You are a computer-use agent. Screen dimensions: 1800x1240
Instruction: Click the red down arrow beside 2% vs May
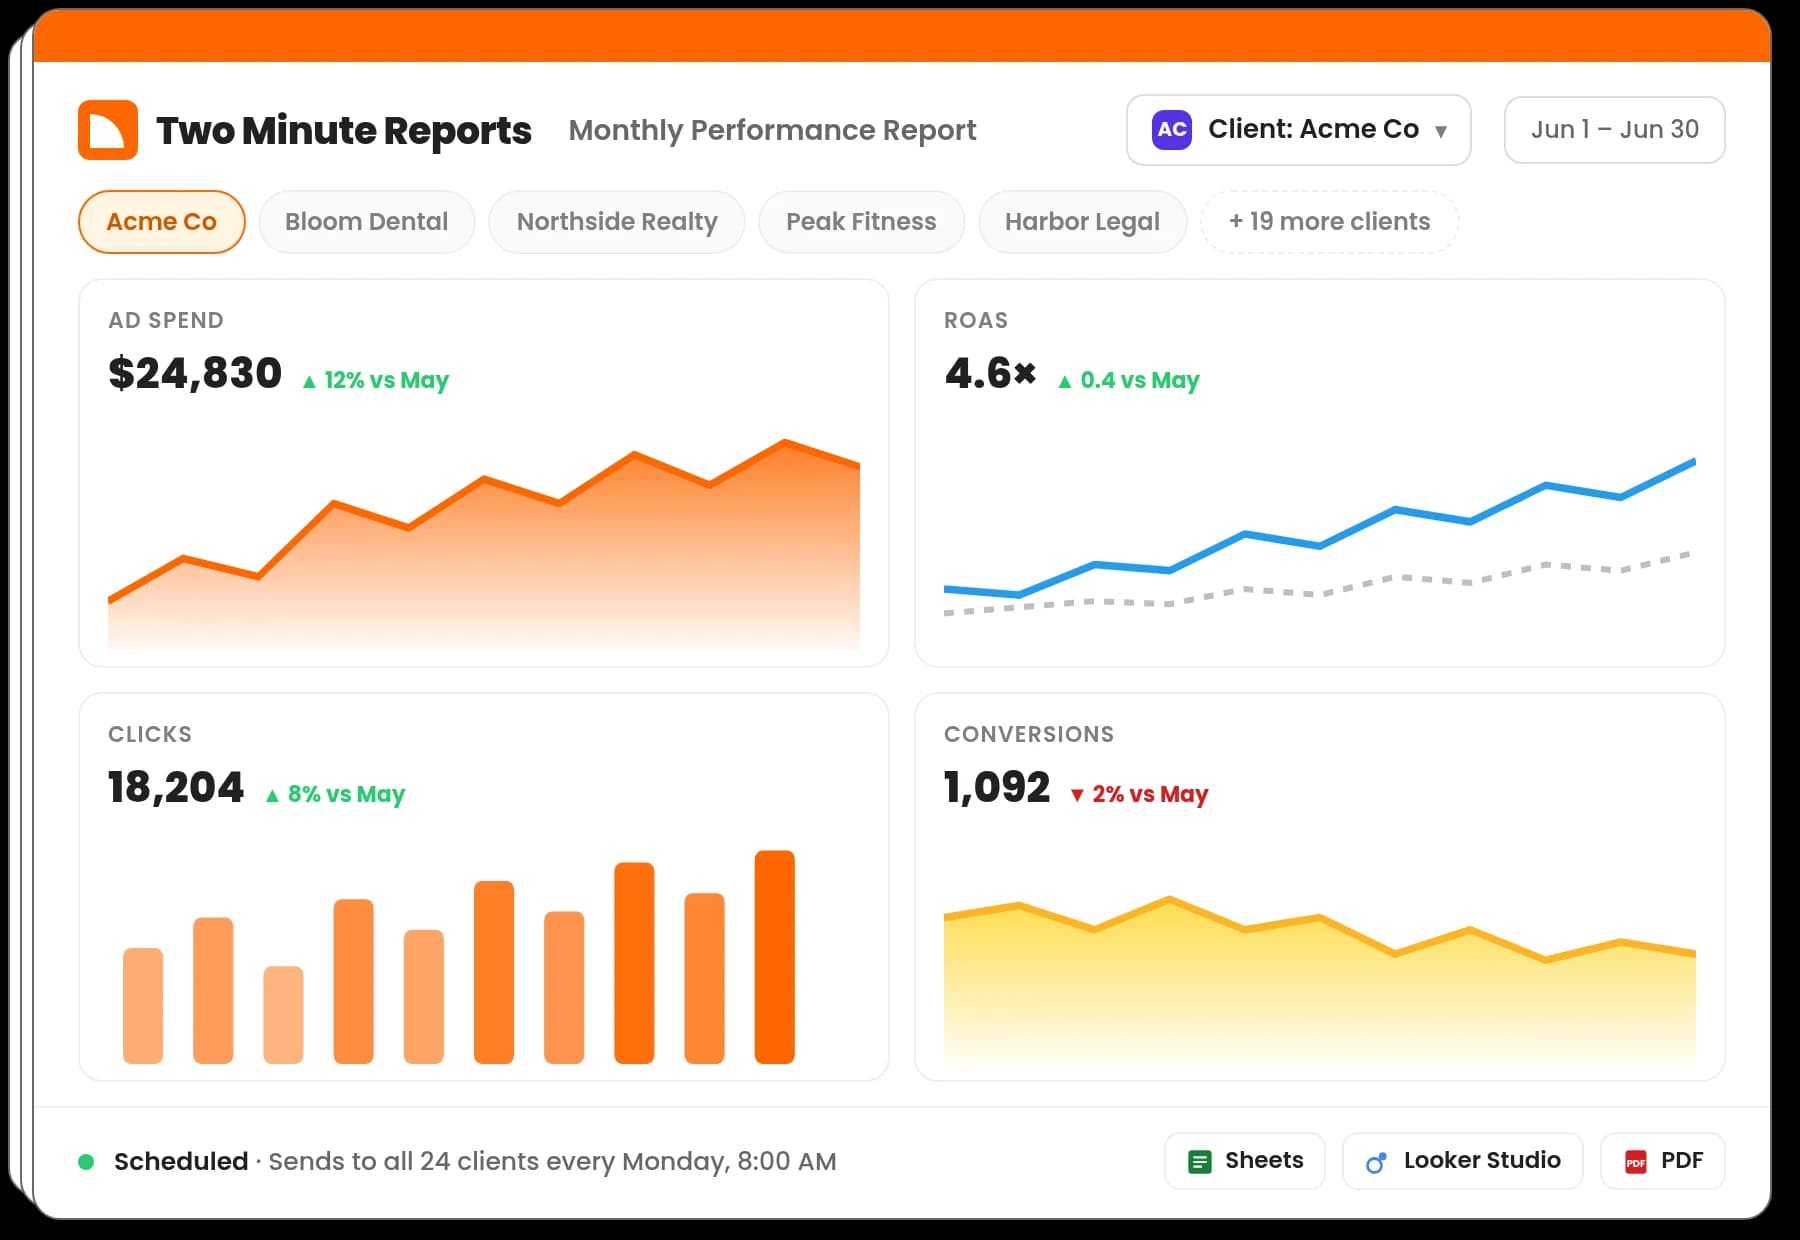coord(1077,796)
